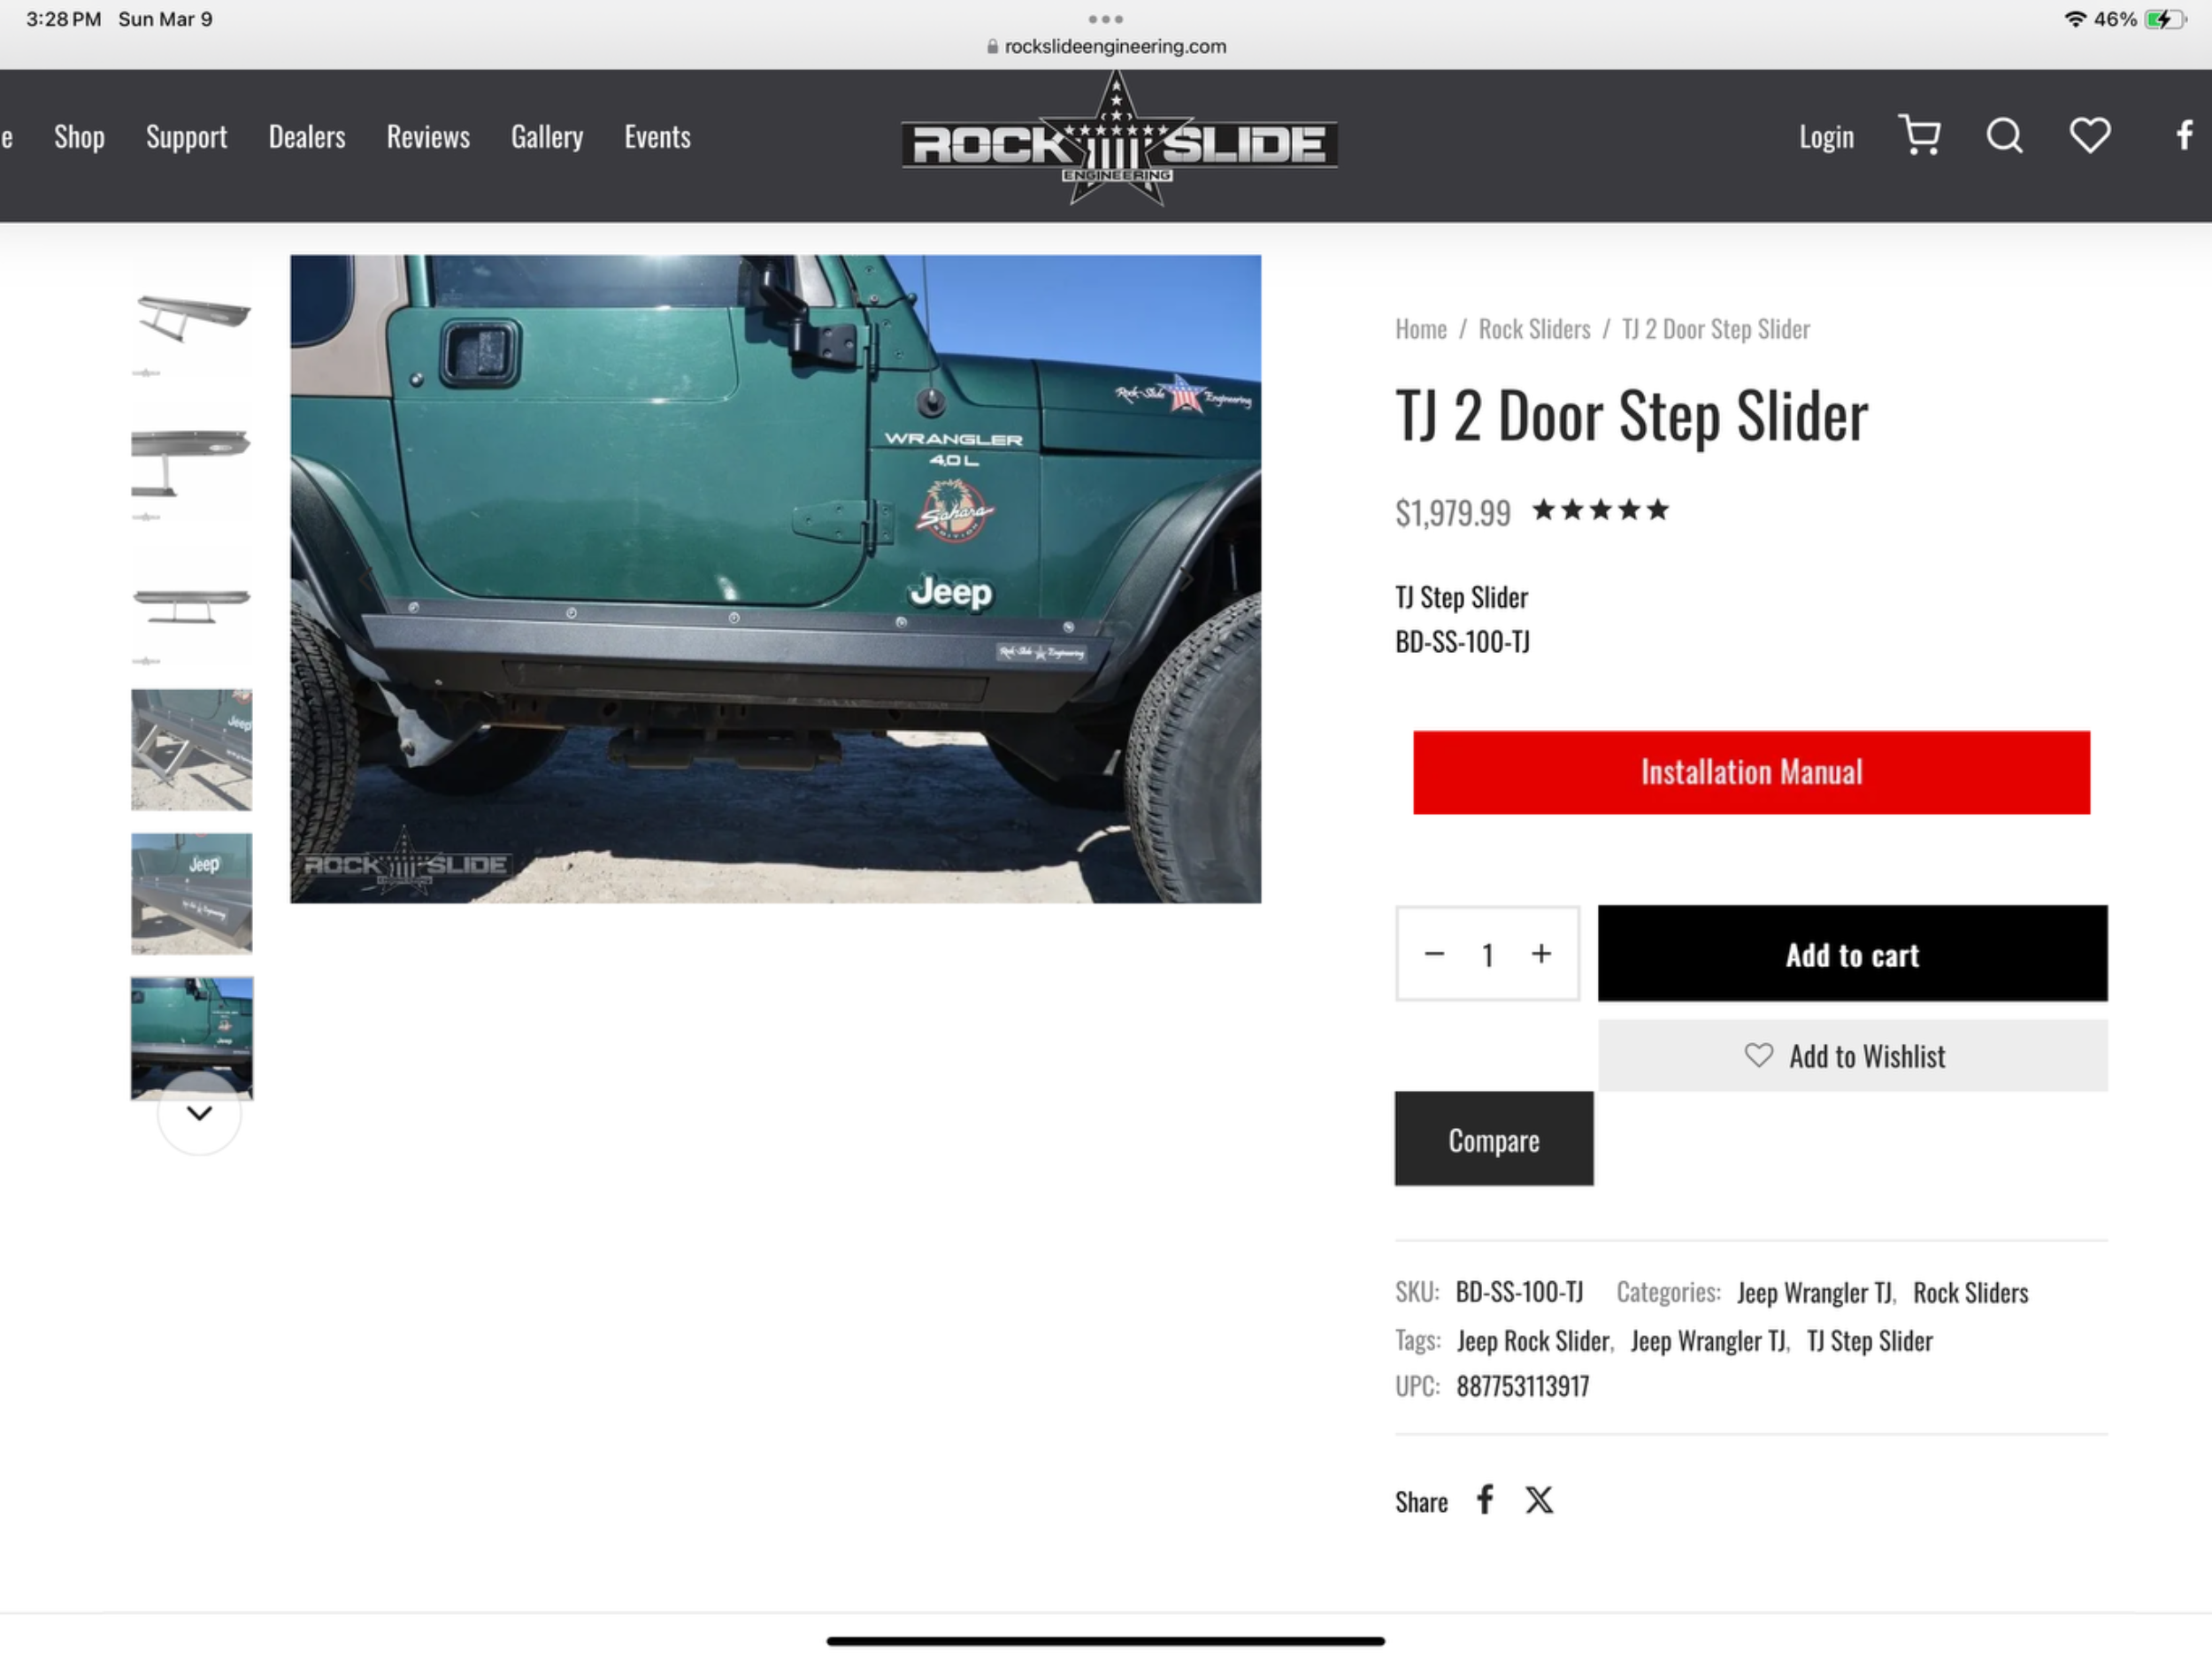The height and width of the screenshot is (1658, 2212).
Task: Click Add to cart
Action: tap(1852, 954)
